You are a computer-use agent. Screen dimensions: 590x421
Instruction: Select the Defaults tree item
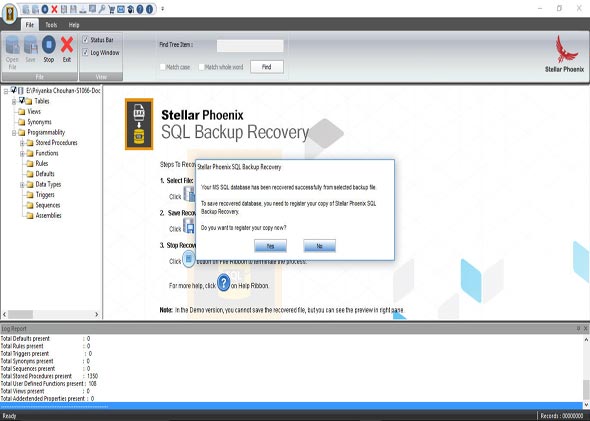45,174
